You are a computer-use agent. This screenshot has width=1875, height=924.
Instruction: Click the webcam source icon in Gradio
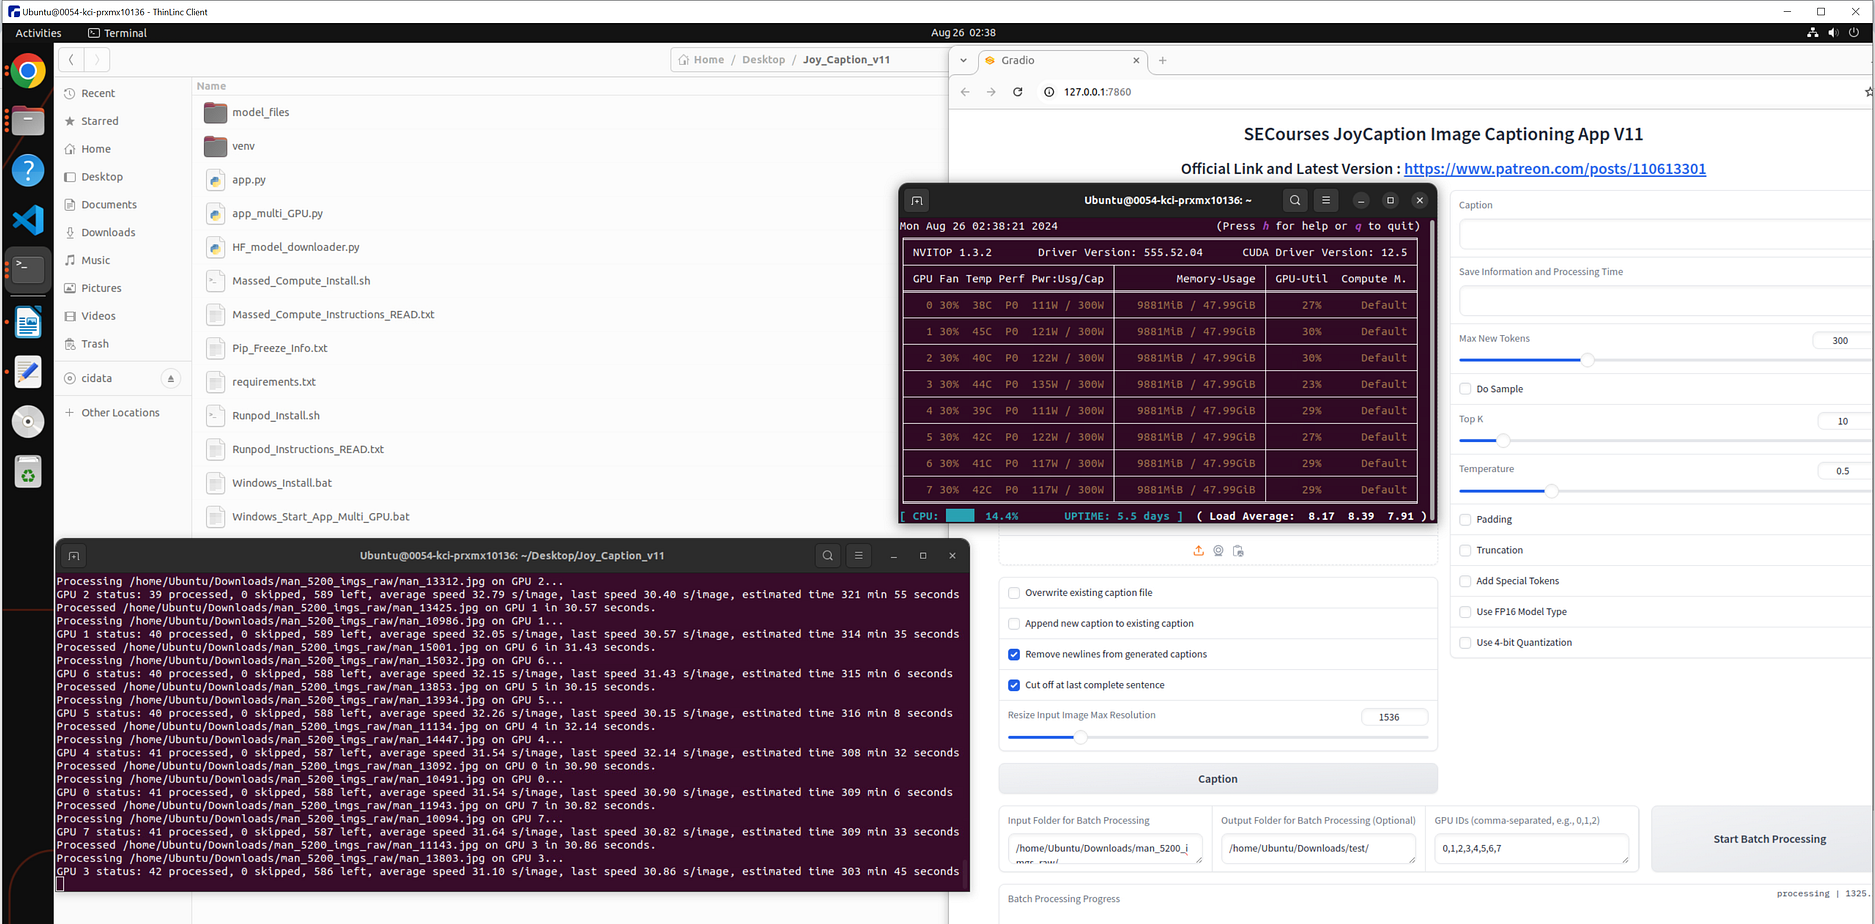coord(1218,551)
